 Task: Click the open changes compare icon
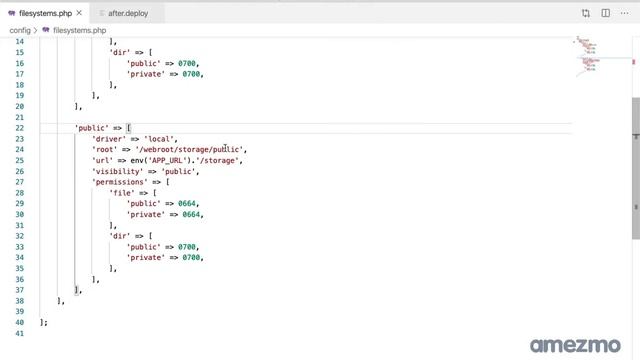586,13
